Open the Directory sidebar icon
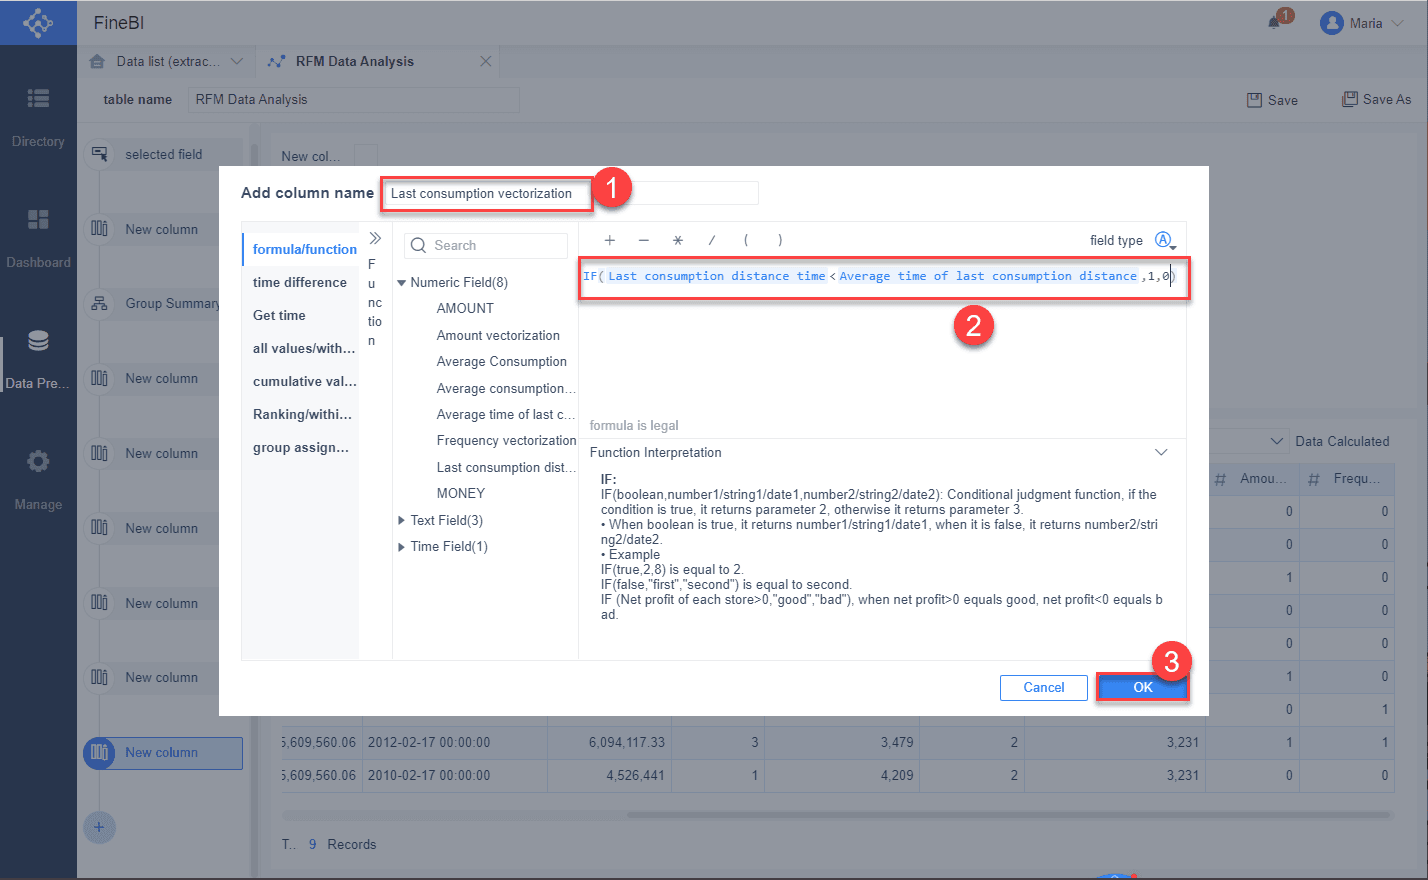 [38, 98]
